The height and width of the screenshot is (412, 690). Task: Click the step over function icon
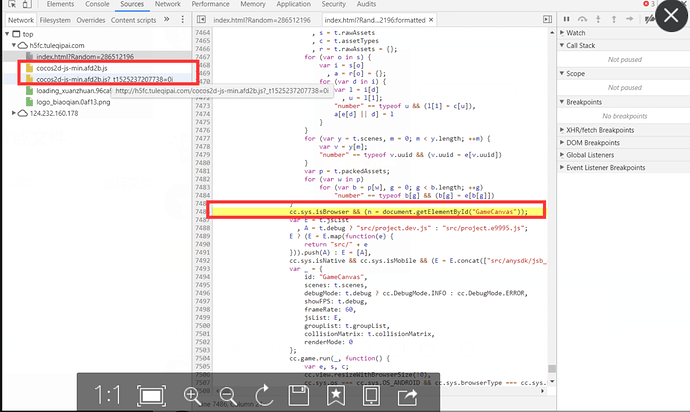pos(582,19)
